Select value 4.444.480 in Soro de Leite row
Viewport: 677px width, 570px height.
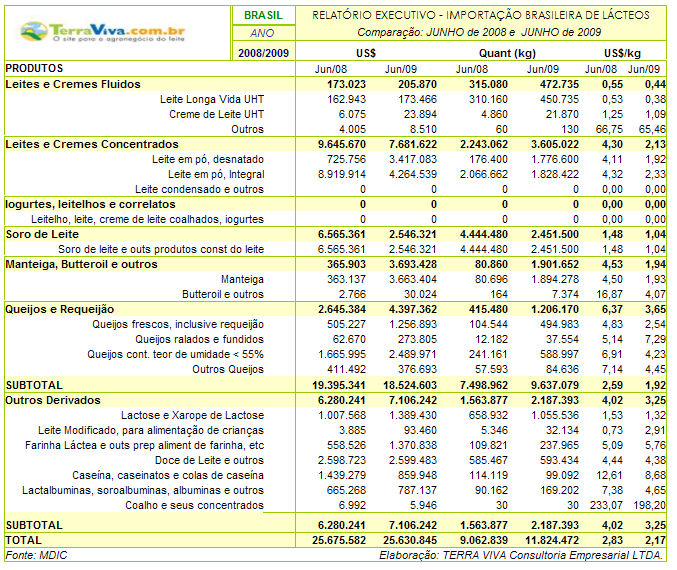click(x=484, y=234)
